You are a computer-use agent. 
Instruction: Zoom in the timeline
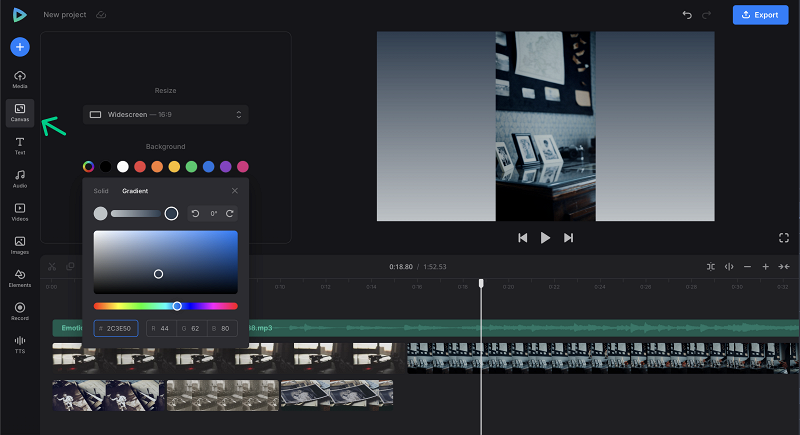tap(765, 267)
